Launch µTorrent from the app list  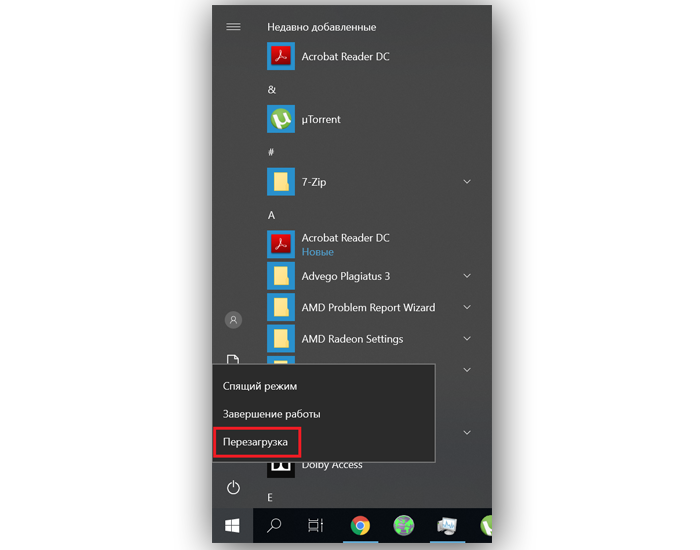click(320, 120)
